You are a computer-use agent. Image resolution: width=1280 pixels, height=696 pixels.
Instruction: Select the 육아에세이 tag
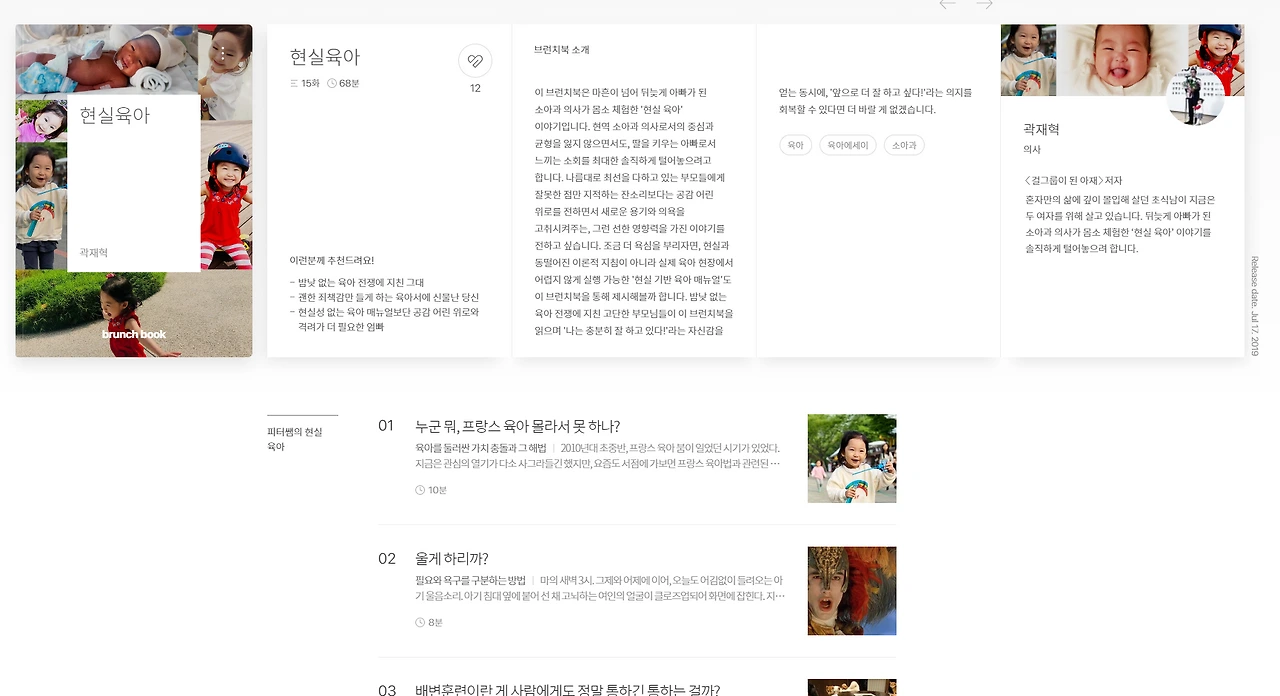click(848, 145)
